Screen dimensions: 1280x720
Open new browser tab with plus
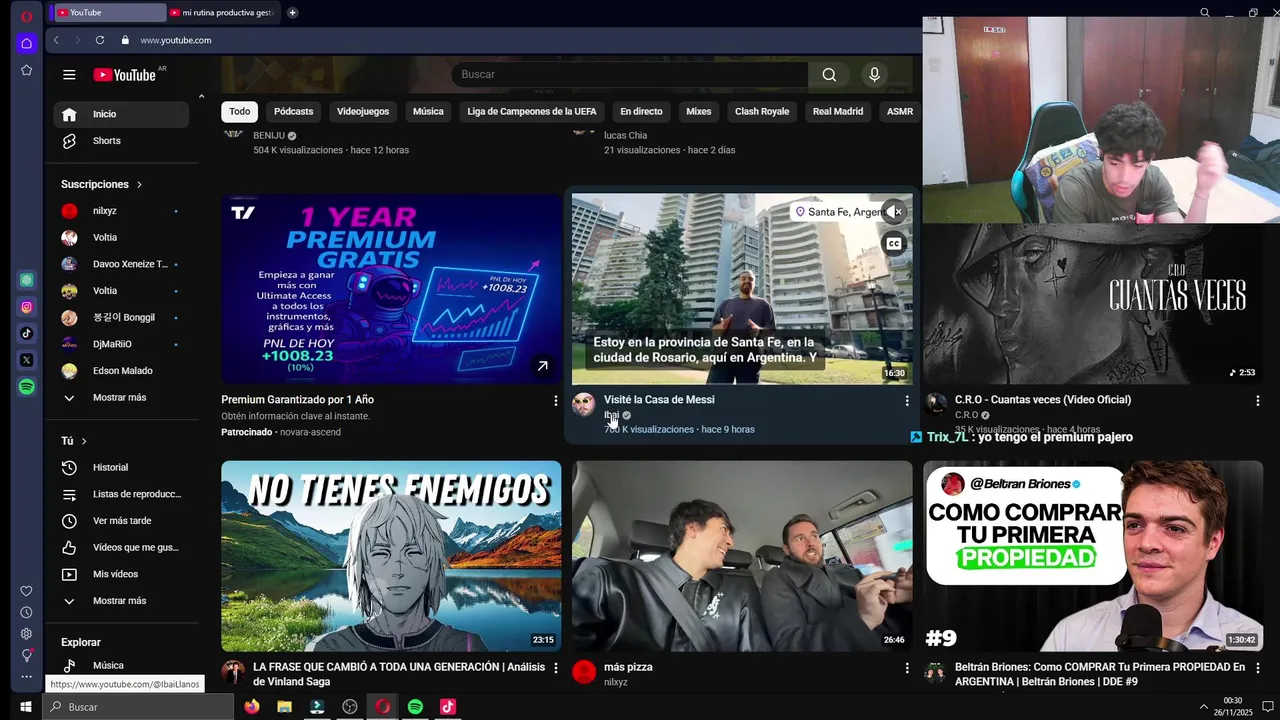point(292,13)
